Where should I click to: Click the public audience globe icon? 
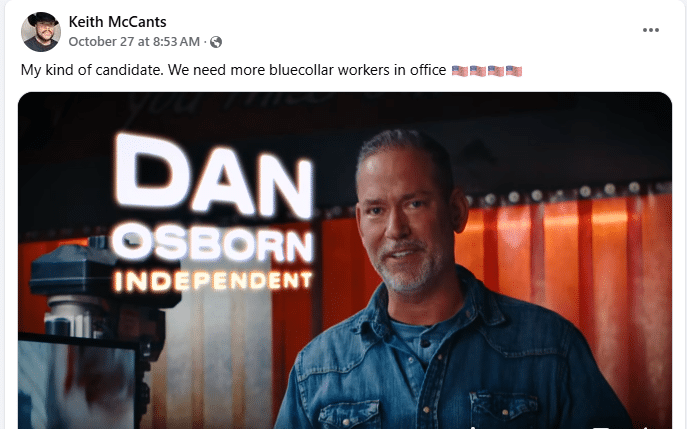pos(216,42)
